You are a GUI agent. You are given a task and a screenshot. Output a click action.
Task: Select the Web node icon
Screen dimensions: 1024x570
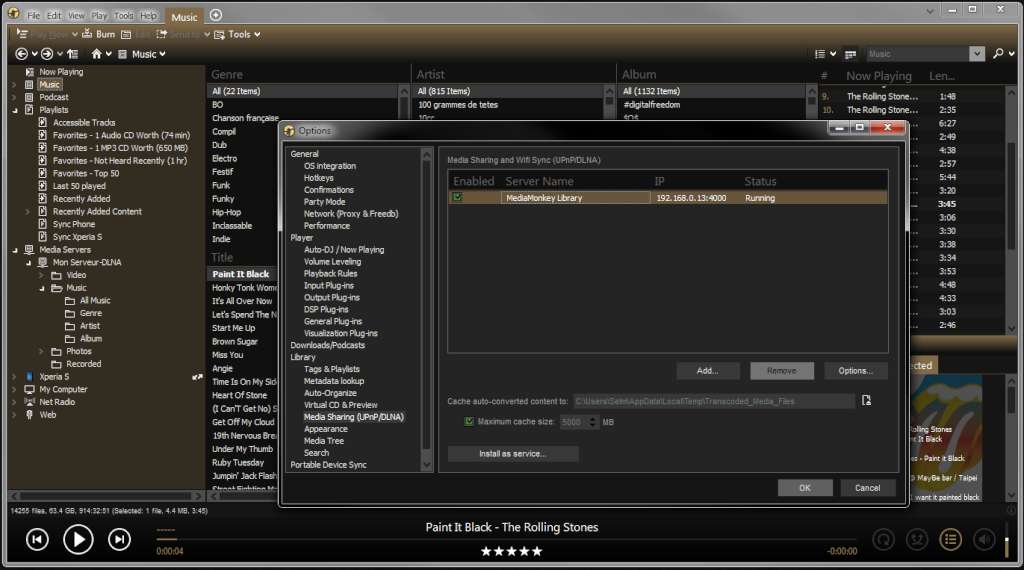tap(29, 415)
